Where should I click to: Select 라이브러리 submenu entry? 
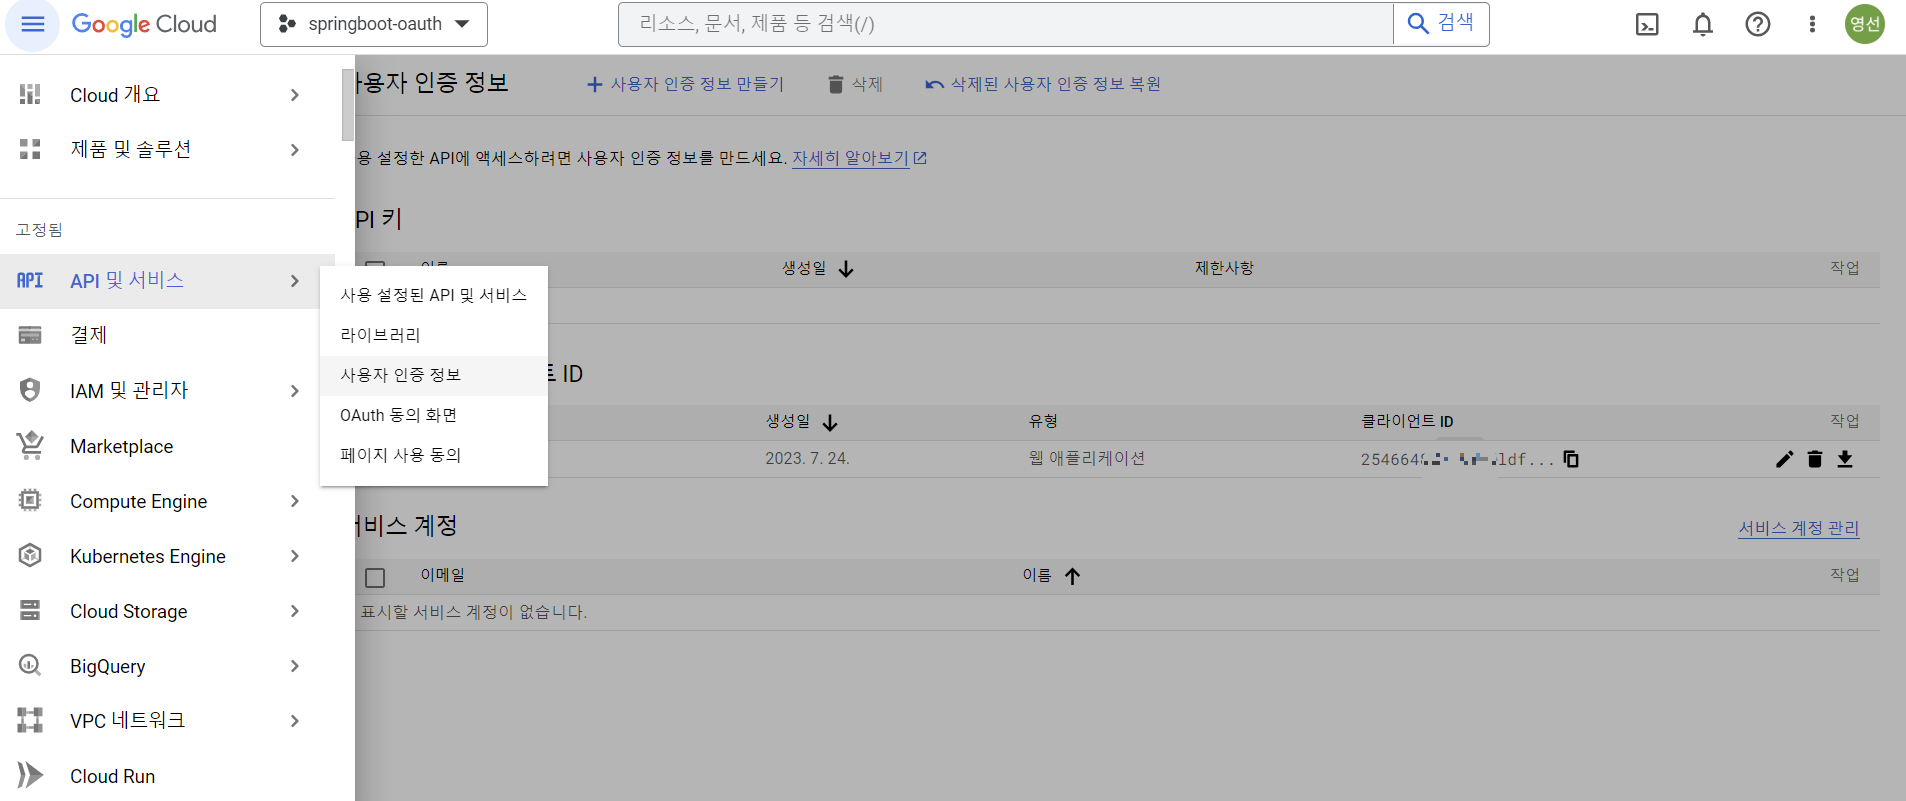(x=433, y=335)
